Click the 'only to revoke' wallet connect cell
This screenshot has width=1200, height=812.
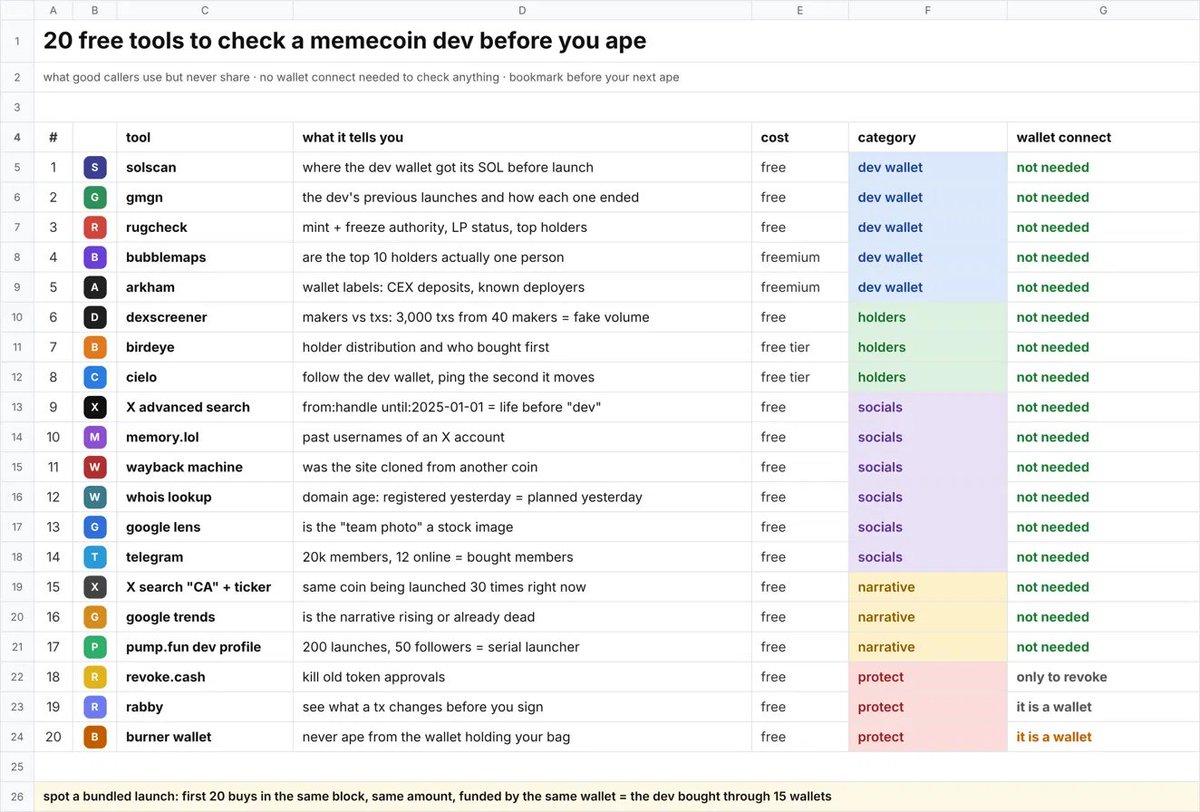(1103, 677)
